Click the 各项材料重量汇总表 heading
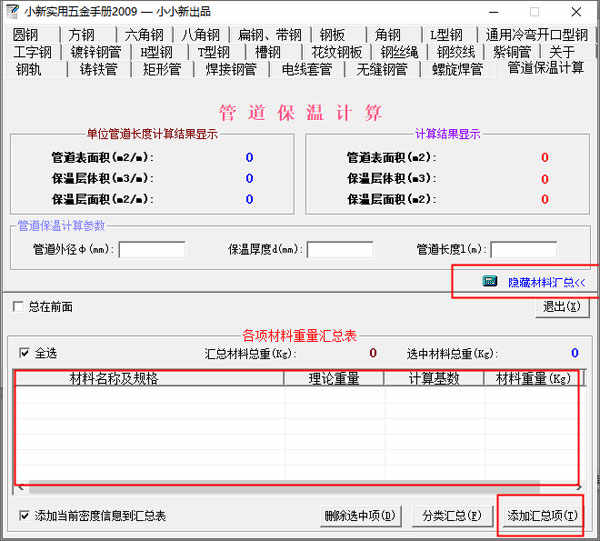Screen dimensions: 600x541 tap(299, 336)
